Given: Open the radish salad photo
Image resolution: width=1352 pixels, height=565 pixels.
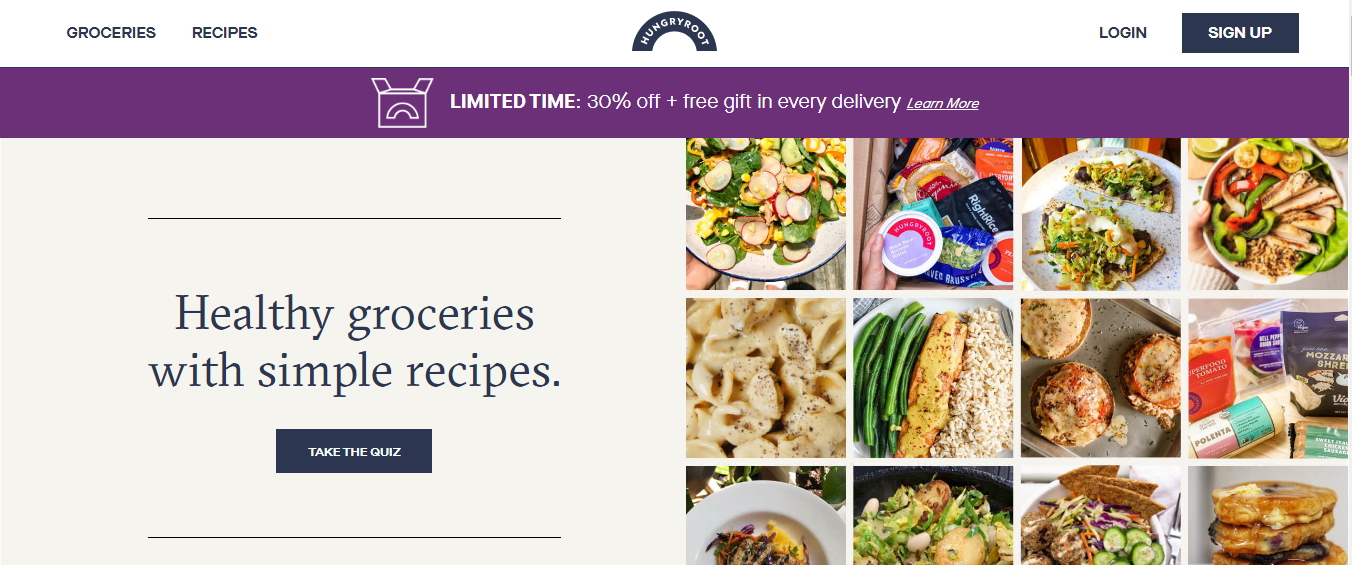Looking at the screenshot, I should 766,214.
